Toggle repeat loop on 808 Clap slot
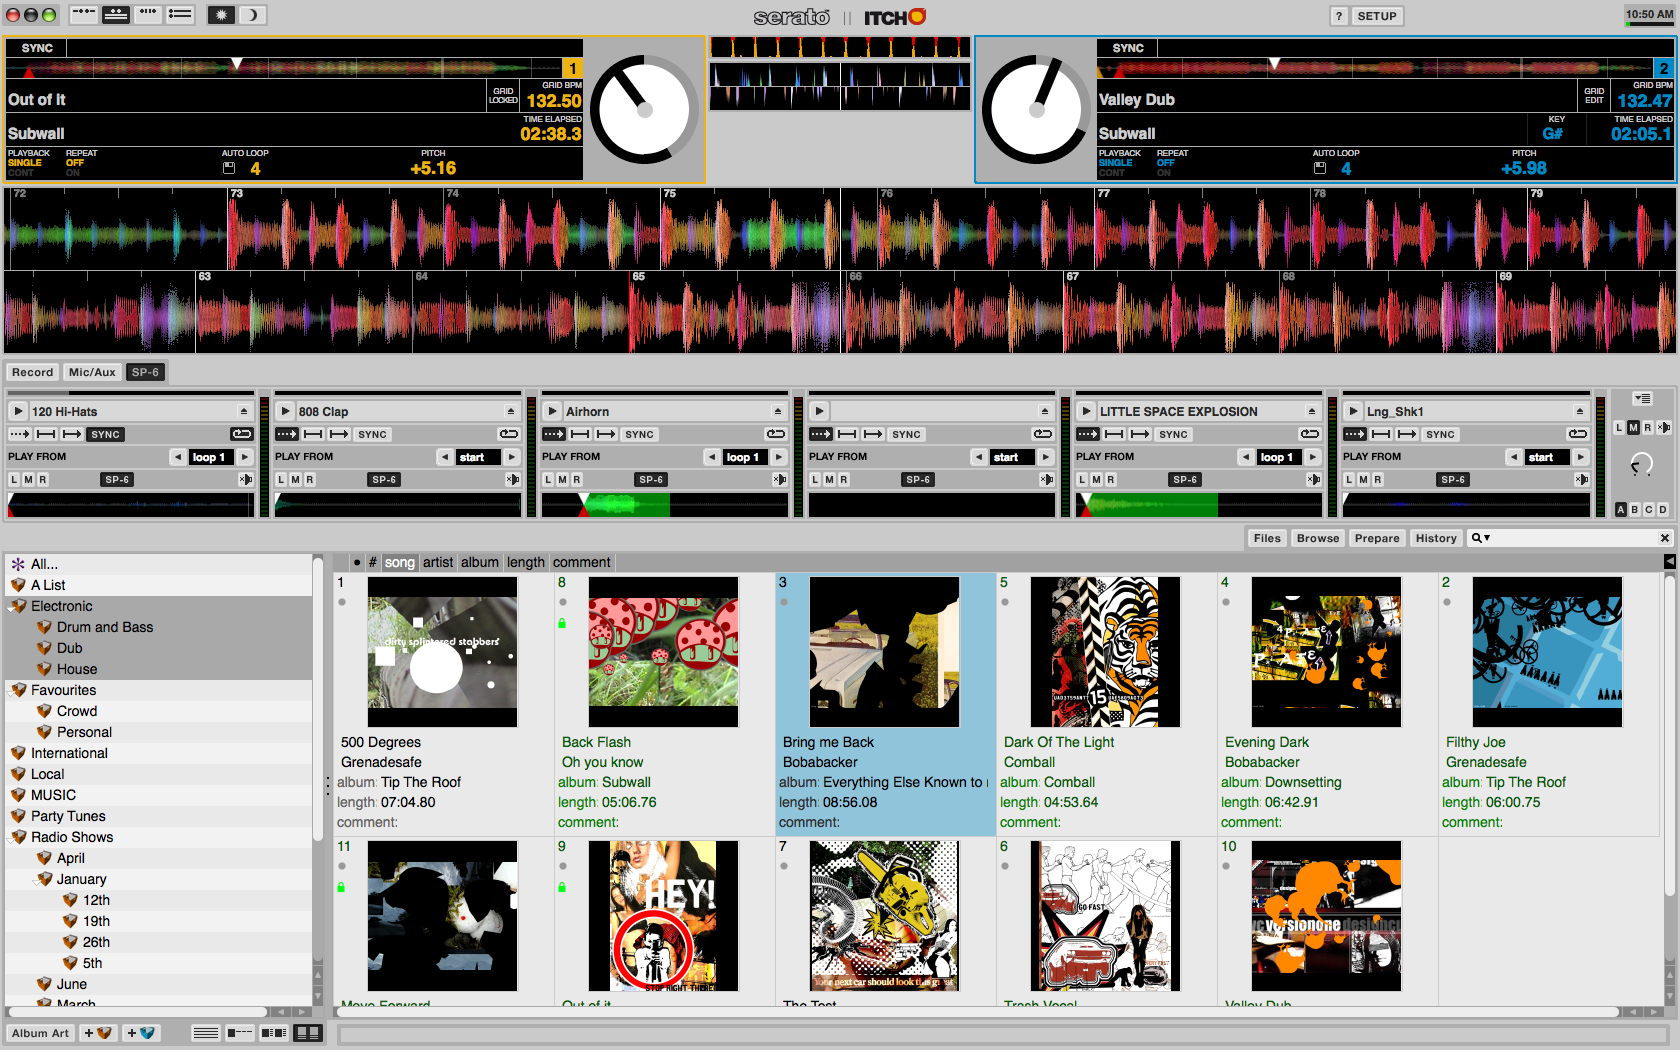 click(x=509, y=434)
